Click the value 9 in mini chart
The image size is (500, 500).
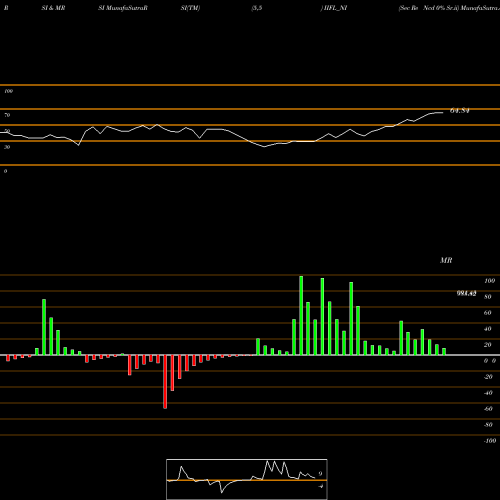click(320, 473)
